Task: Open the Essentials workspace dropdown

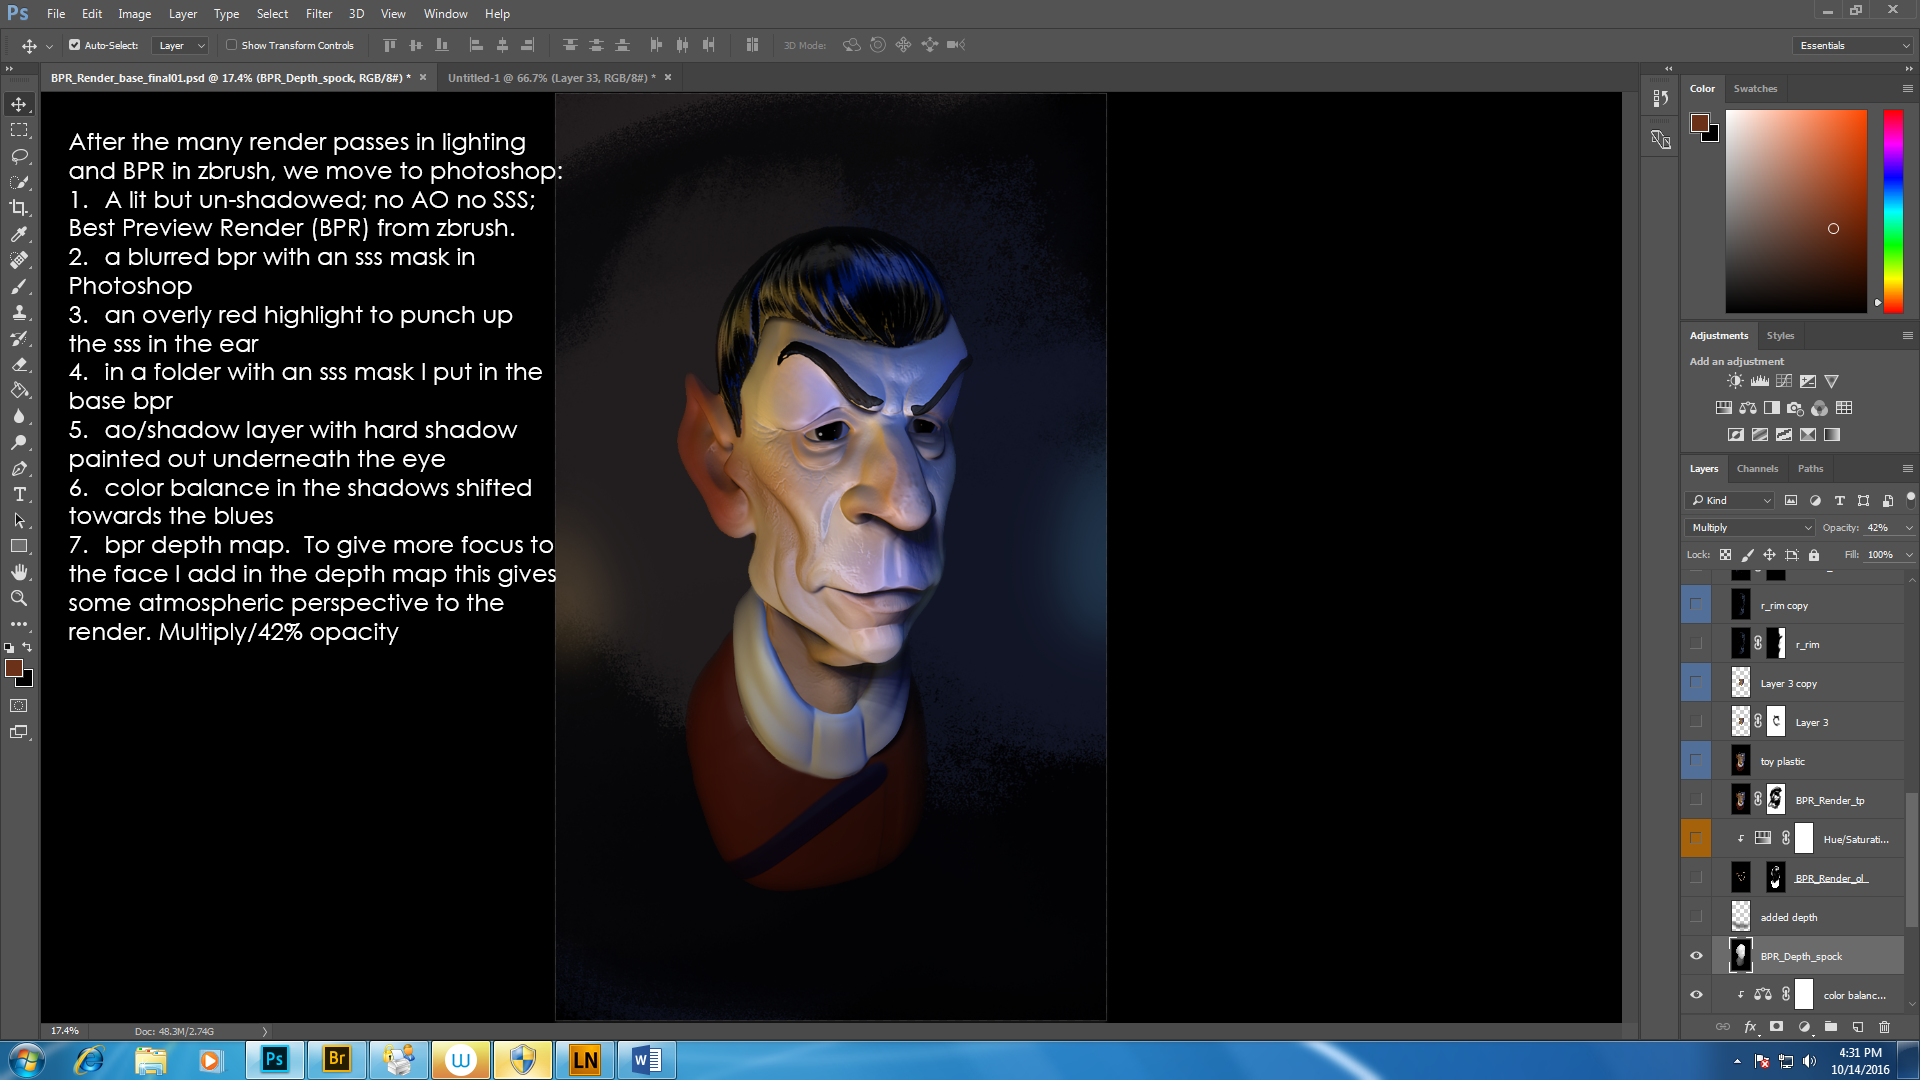Action: pyautogui.click(x=1853, y=45)
